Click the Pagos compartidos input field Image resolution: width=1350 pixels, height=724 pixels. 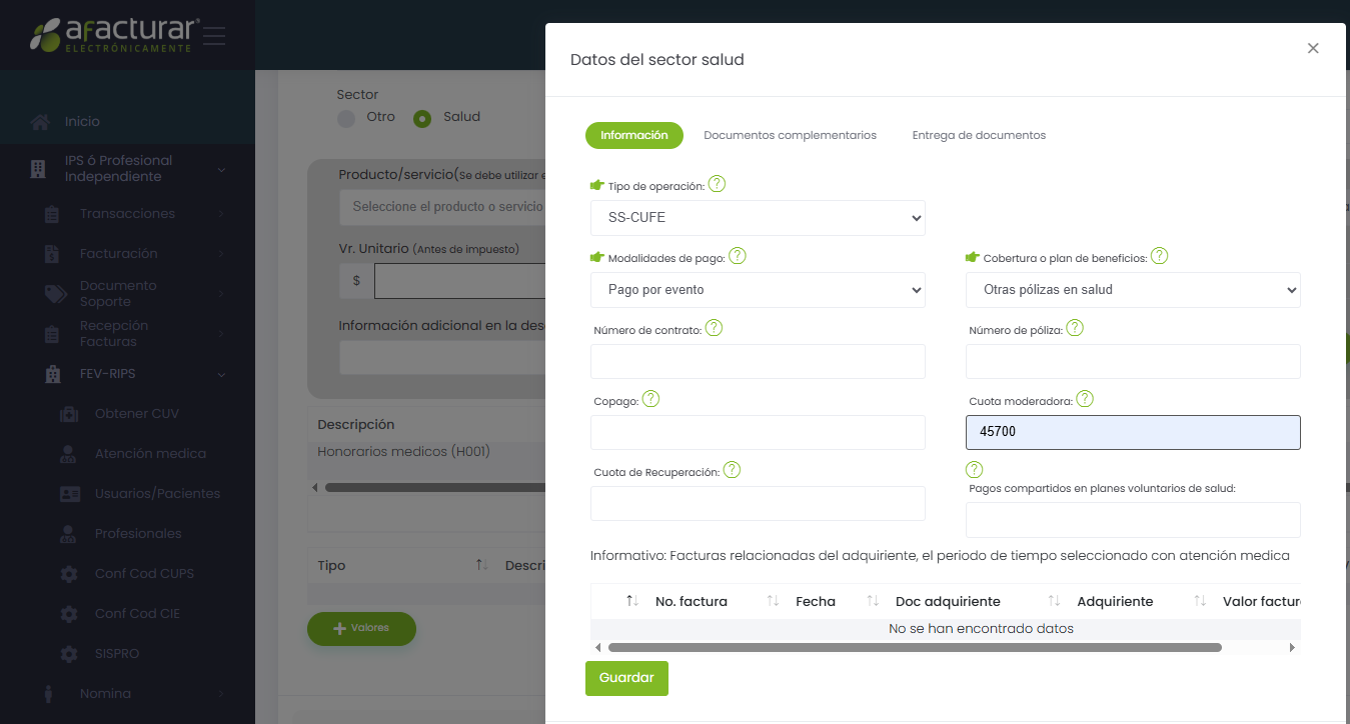pyautogui.click(x=1133, y=520)
